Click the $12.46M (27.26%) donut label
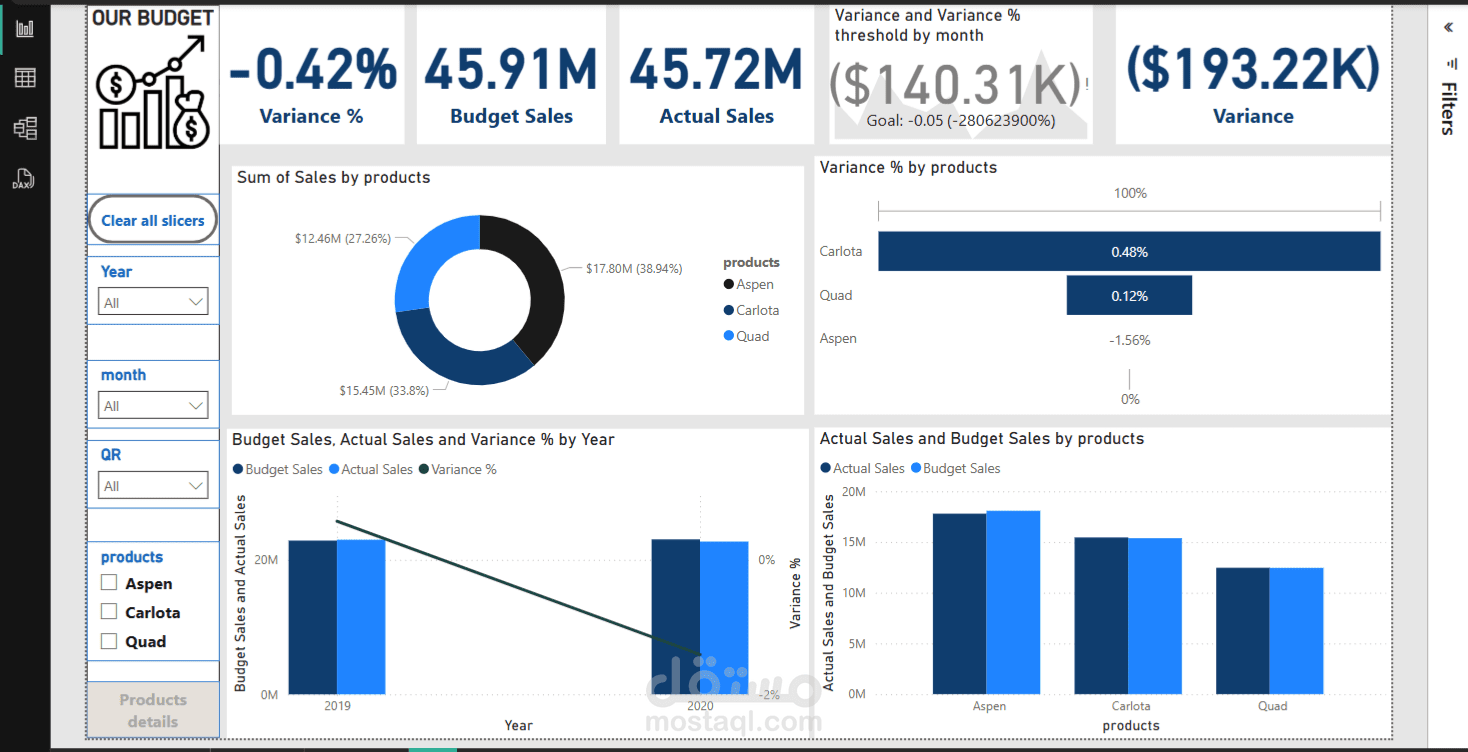This screenshot has width=1468, height=752. click(342, 239)
